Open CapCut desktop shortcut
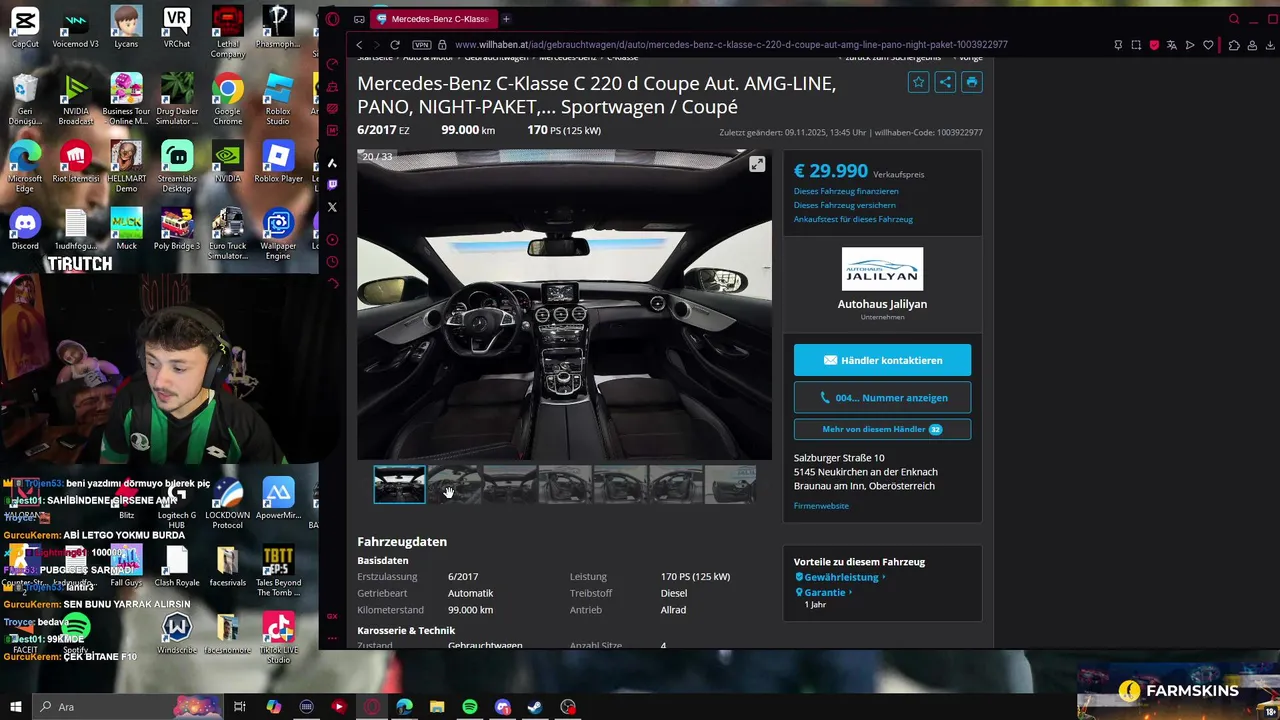 tap(25, 28)
